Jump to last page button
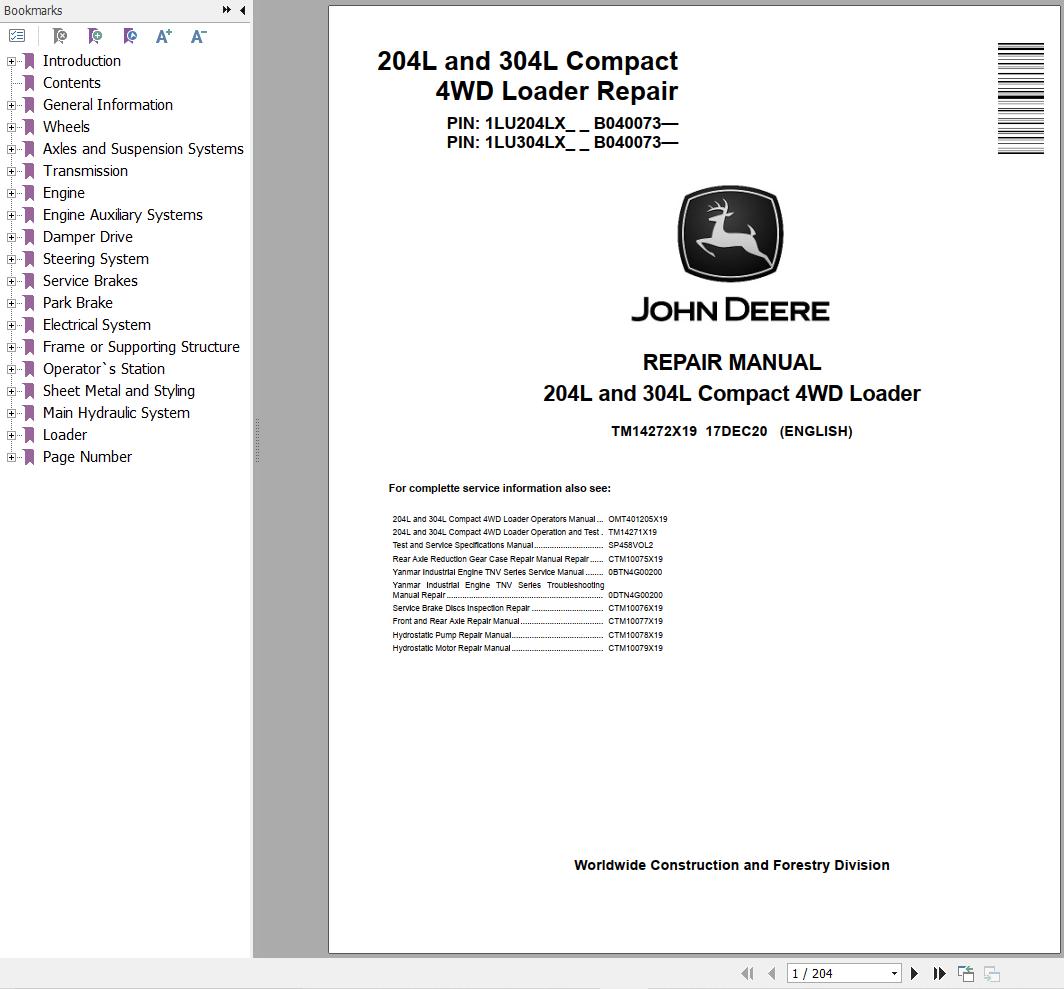Viewport: 1064px width, 989px height. pyautogui.click(x=939, y=973)
